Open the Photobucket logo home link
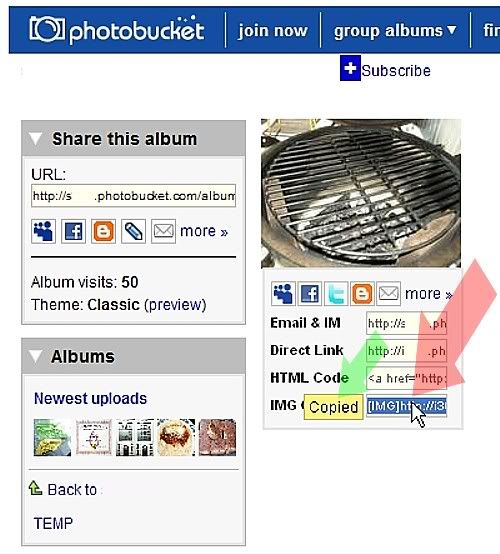 click(x=117, y=30)
